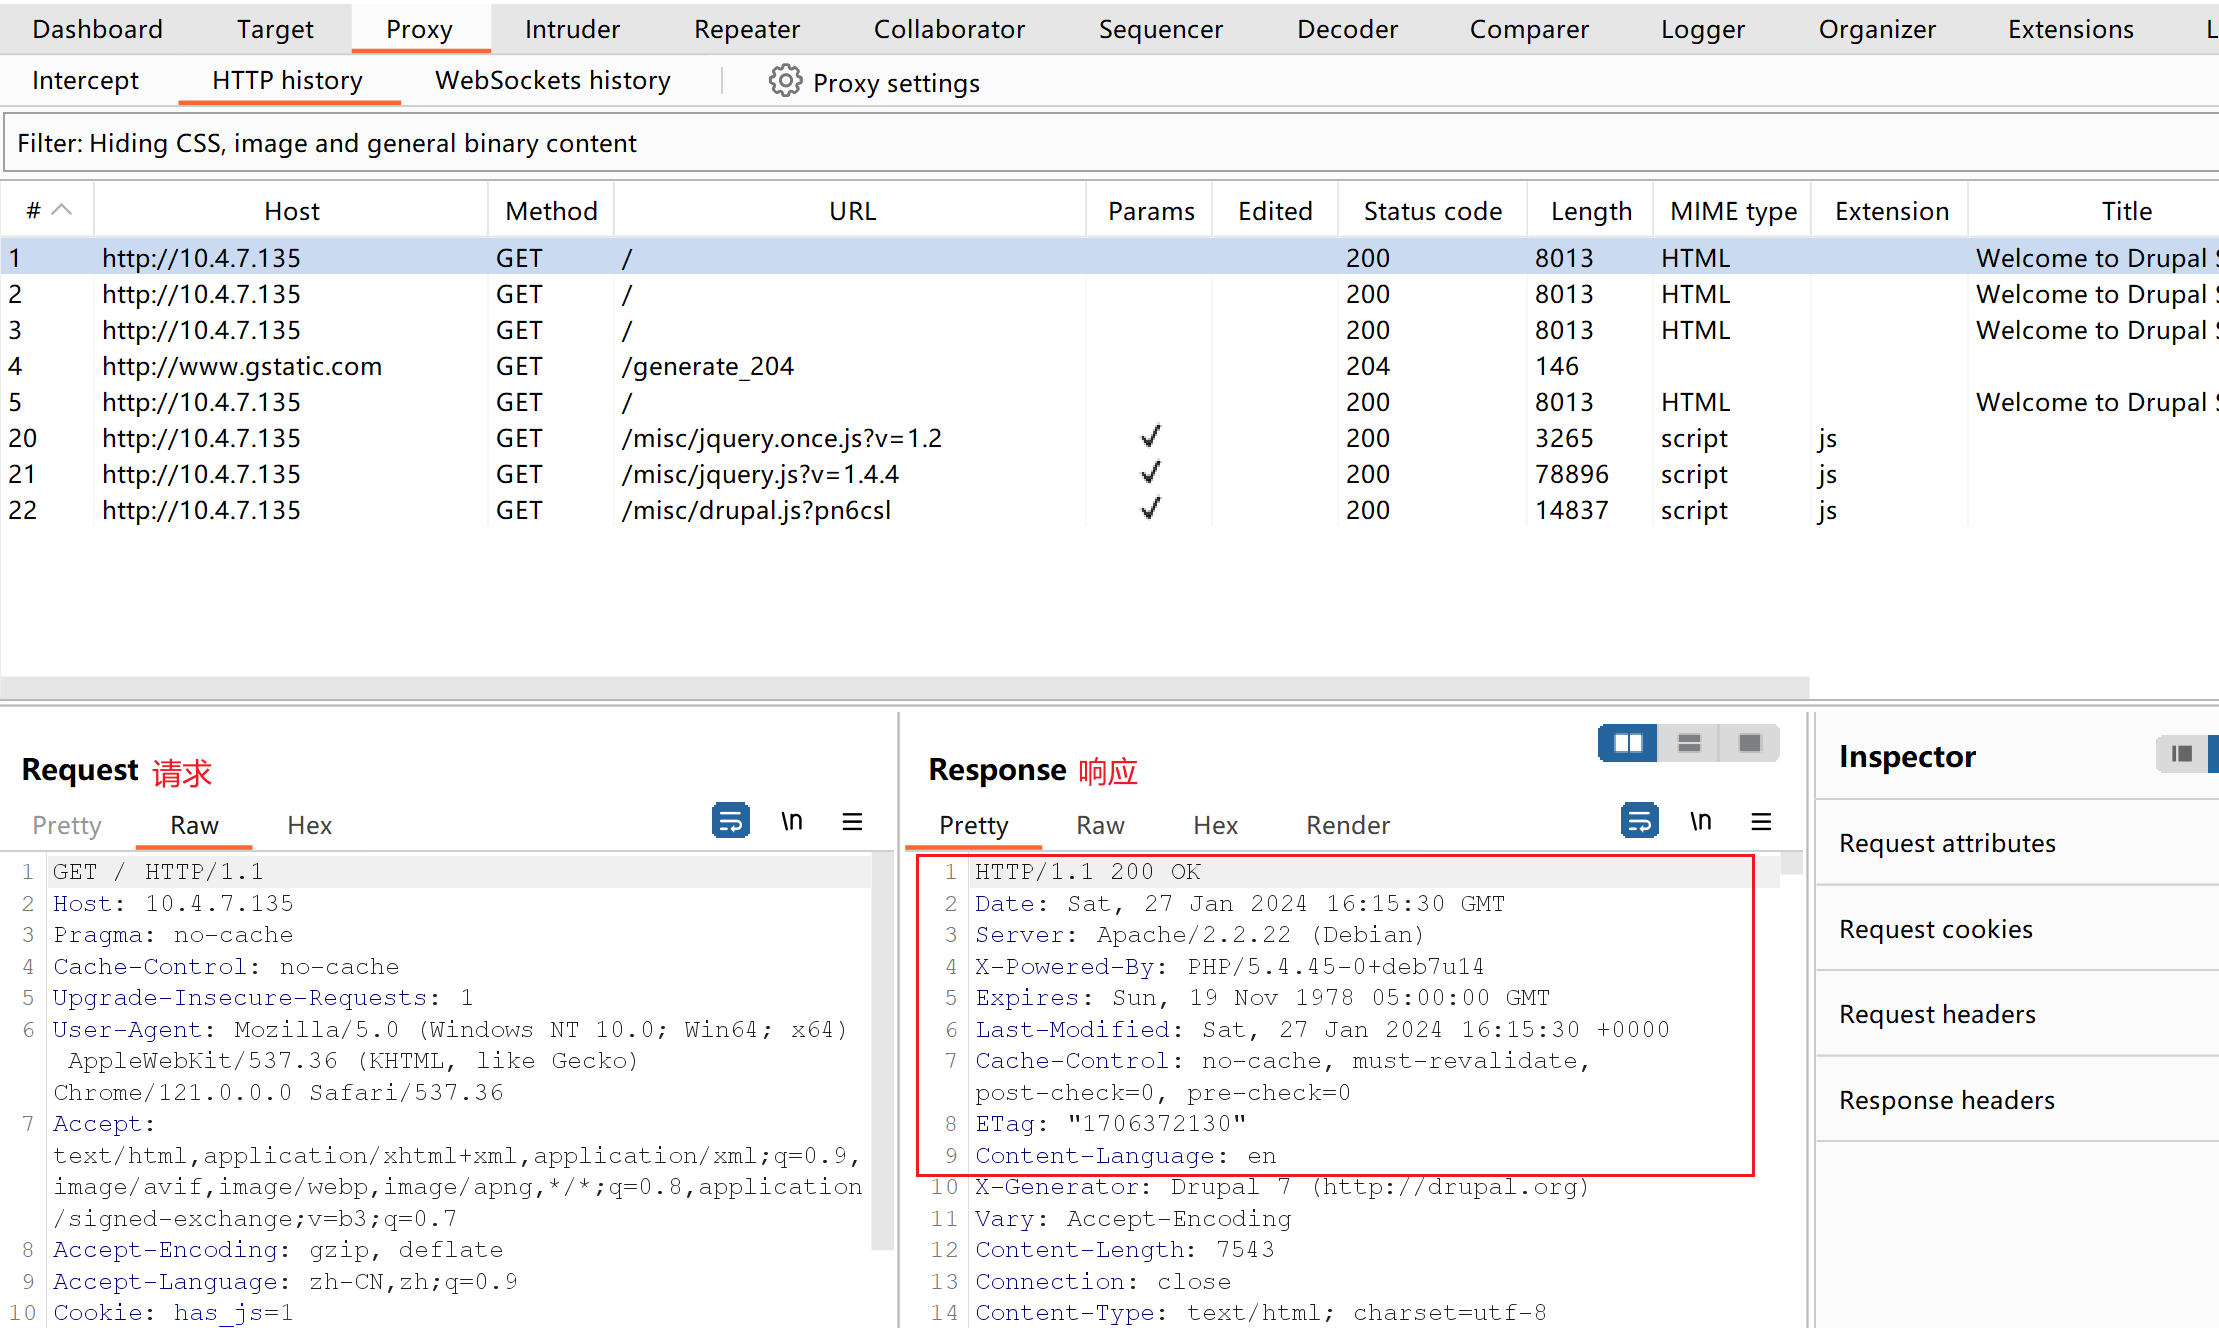
Task: Toggle \n non-printable characters in Request pane
Action: [x=792, y=821]
